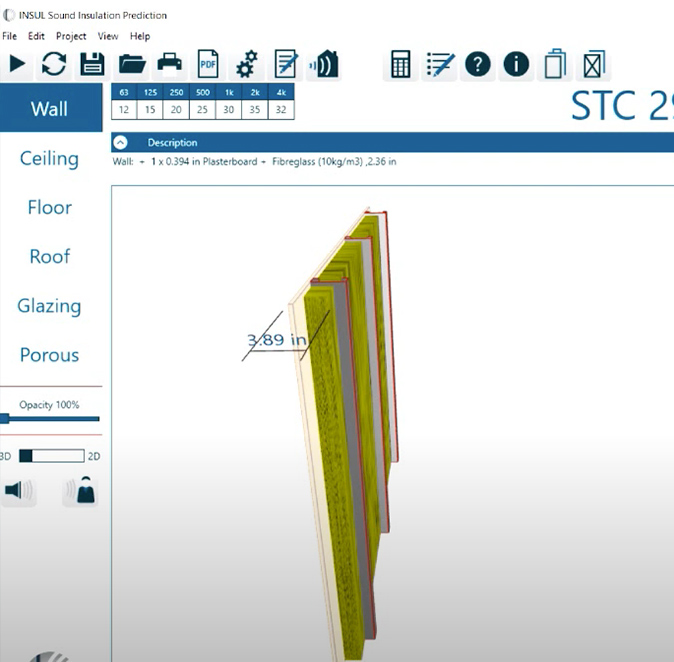Print the report using the printer icon
This screenshot has height=662, width=674.
[x=170, y=65]
